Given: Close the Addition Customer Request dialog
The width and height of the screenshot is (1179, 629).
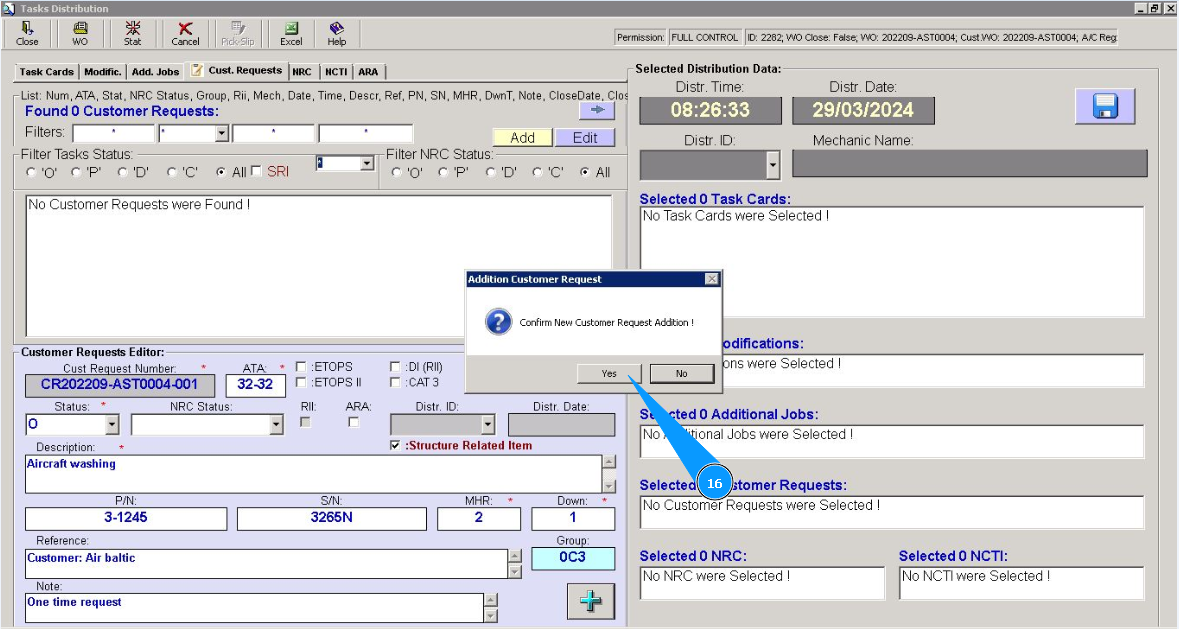Looking at the screenshot, I should tap(711, 279).
